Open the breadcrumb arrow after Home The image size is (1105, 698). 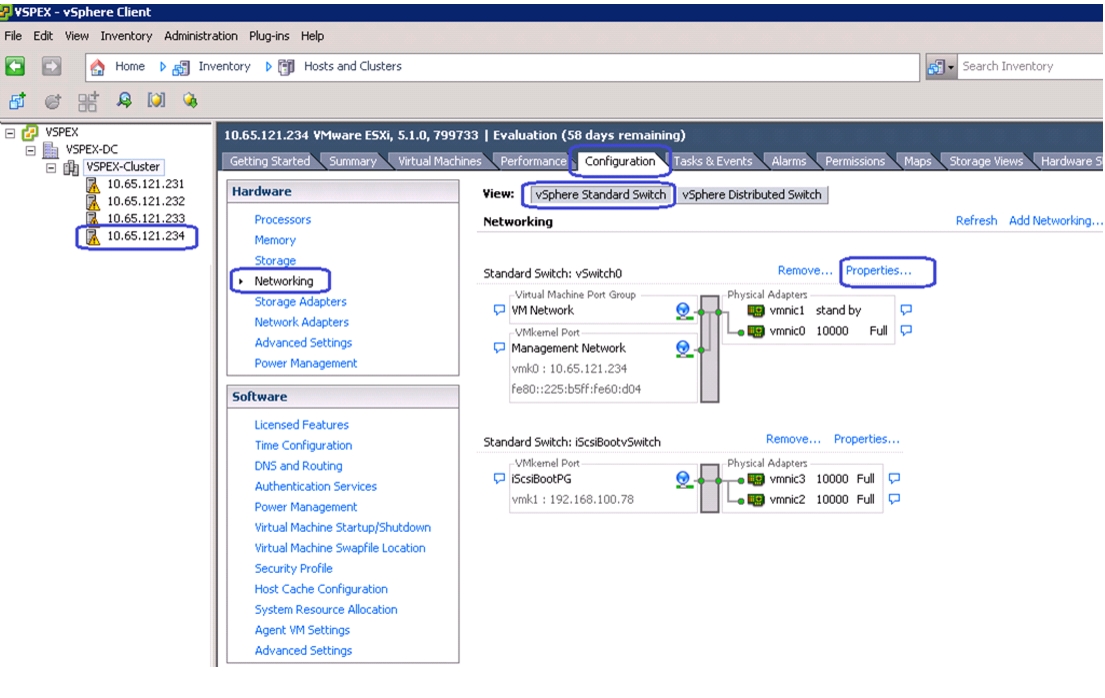point(162,67)
